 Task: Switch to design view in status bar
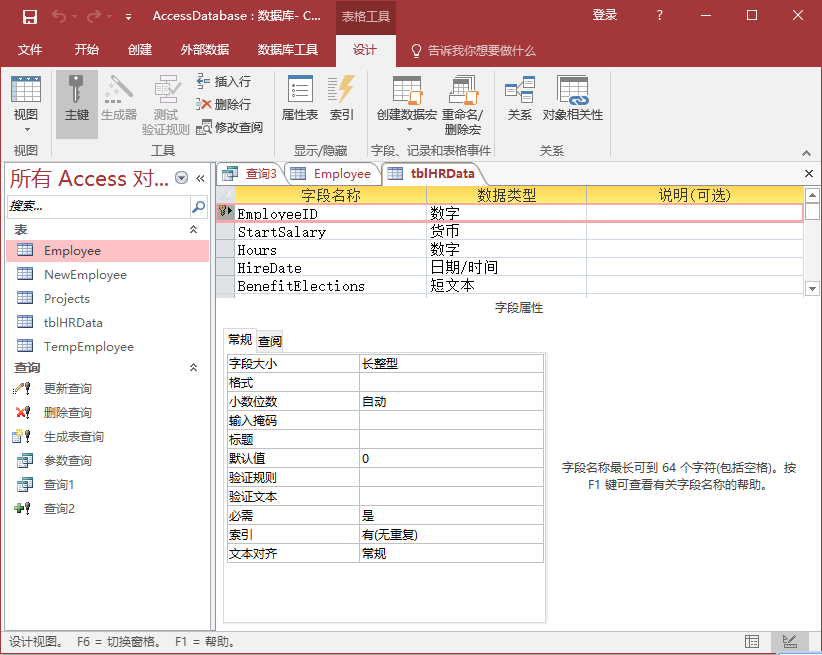click(x=789, y=641)
